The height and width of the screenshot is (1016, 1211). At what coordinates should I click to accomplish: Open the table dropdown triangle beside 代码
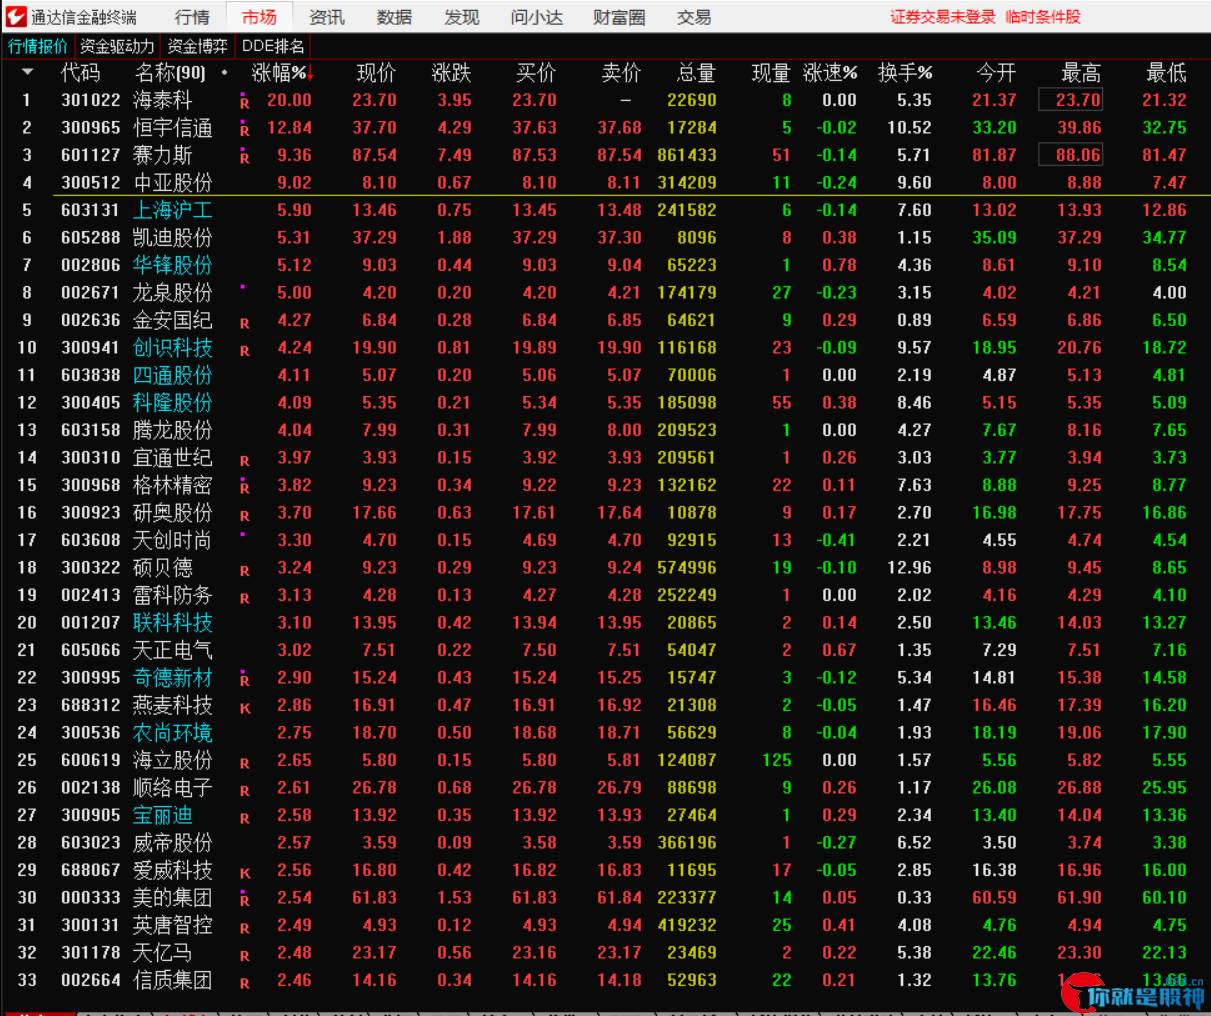[27, 72]
